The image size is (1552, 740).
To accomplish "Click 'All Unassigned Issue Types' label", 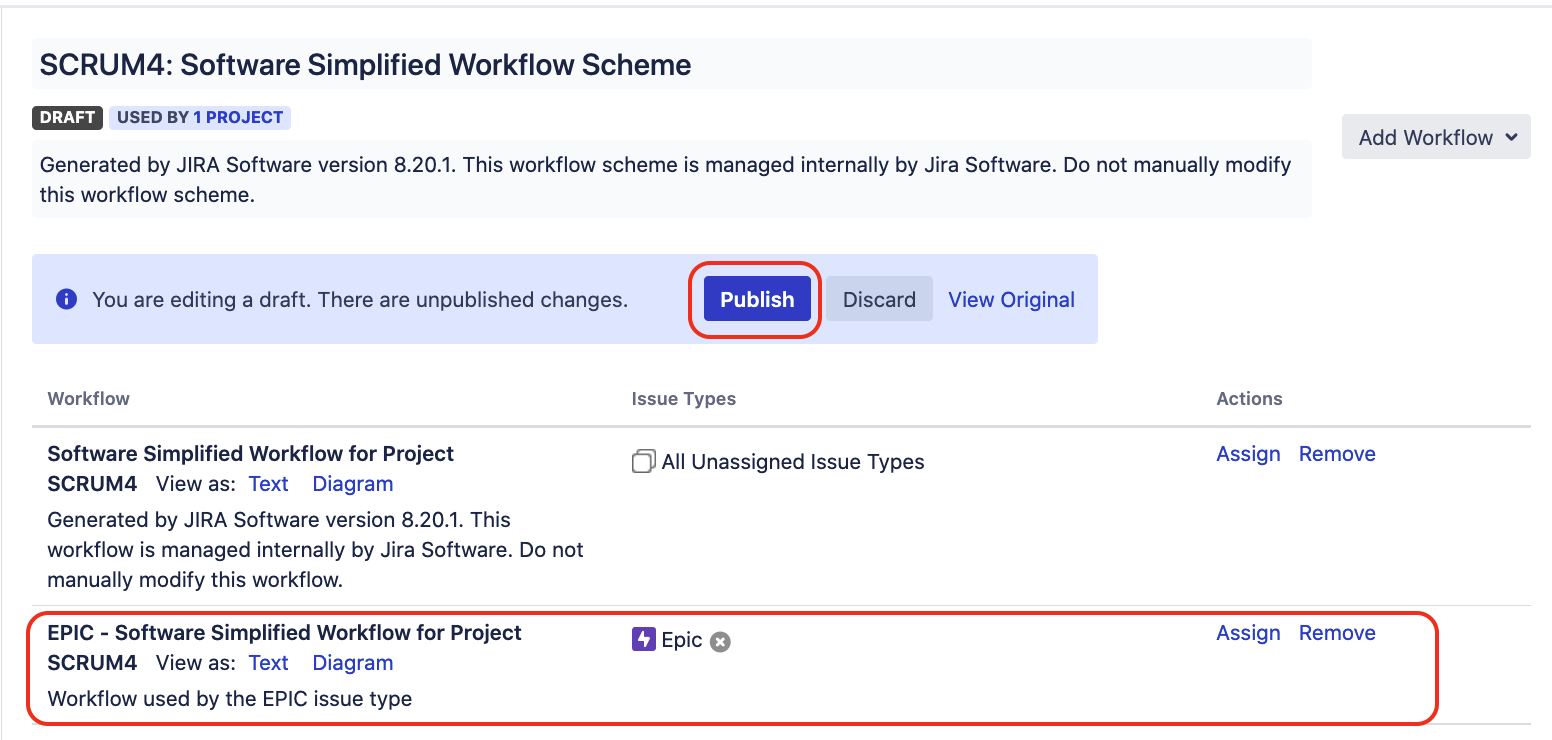I will coord(793,462).
